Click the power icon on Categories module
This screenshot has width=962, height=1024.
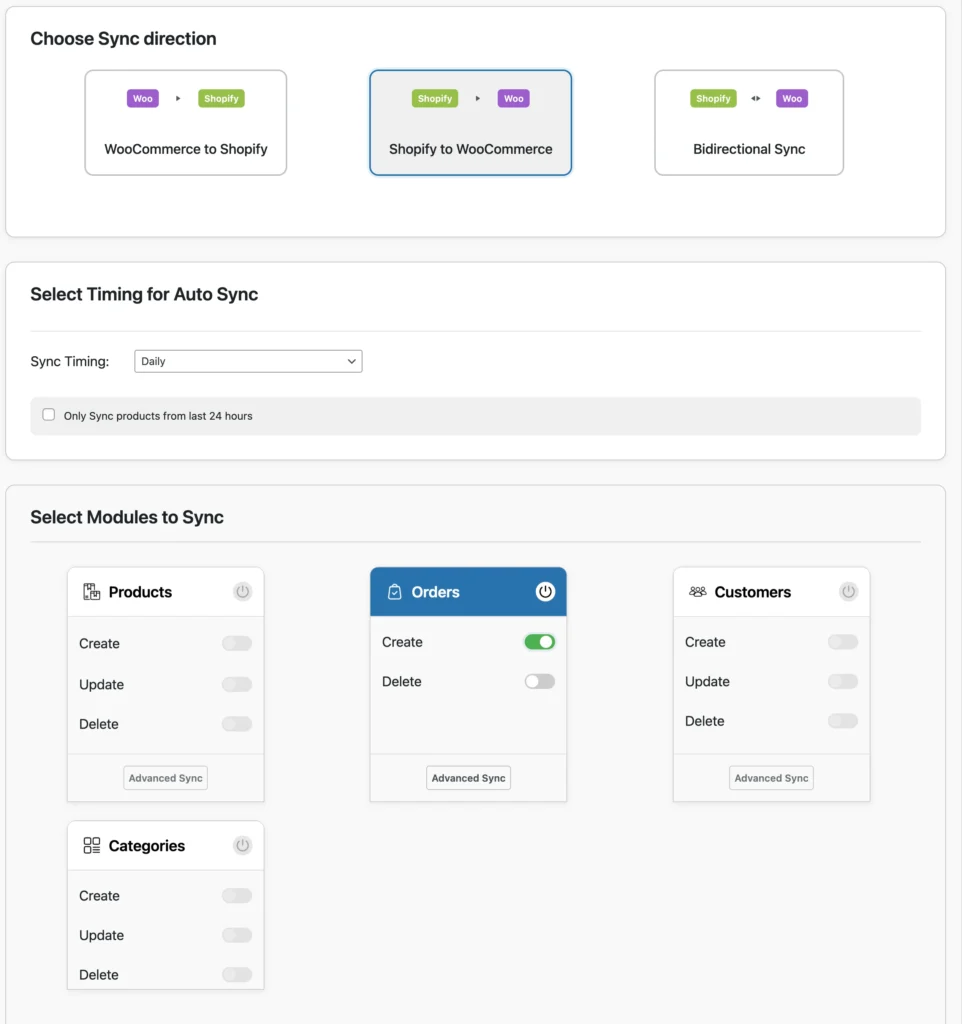click(242, 845)
